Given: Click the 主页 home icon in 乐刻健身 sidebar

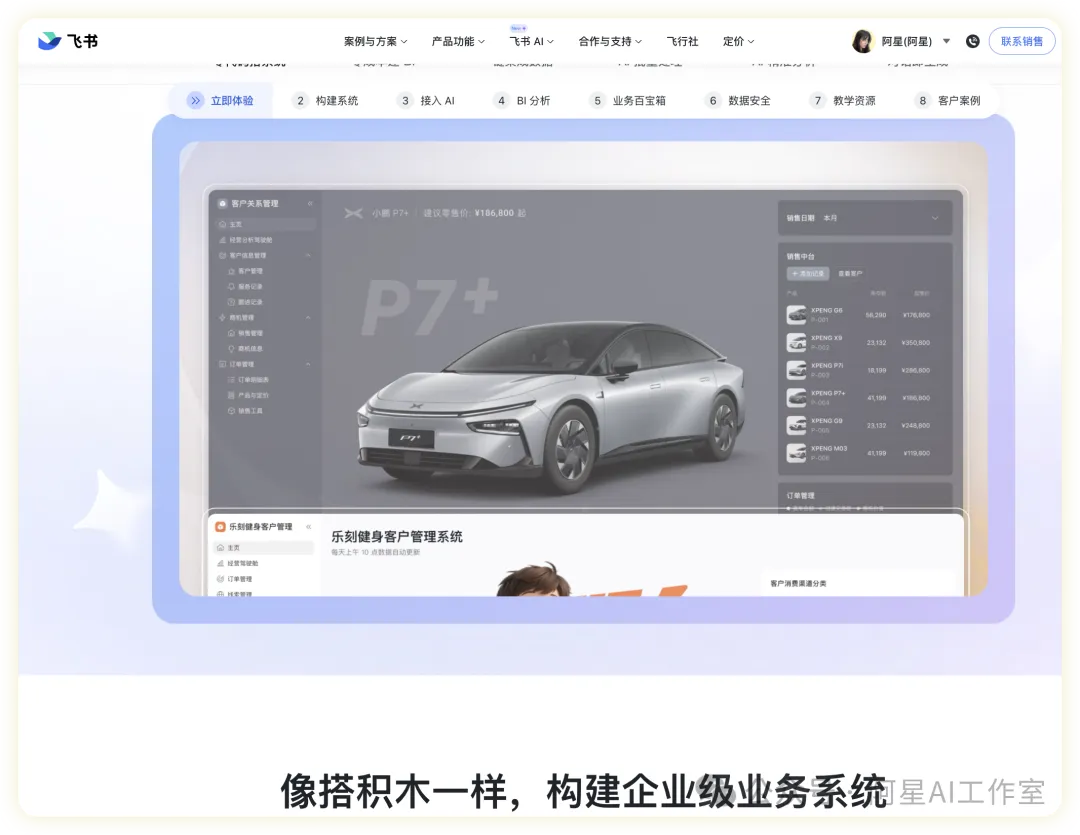Looking at the screenshot, I should click(x=220, y=548).
